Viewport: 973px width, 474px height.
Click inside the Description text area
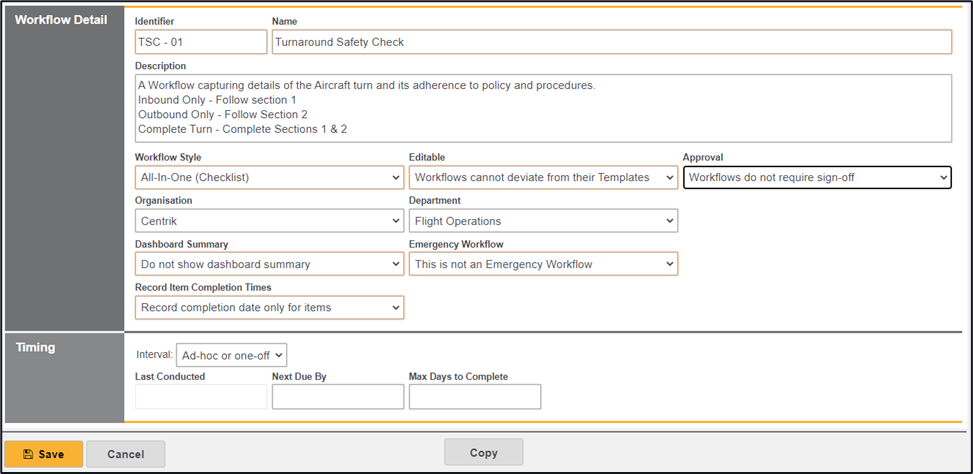point(543,108)
